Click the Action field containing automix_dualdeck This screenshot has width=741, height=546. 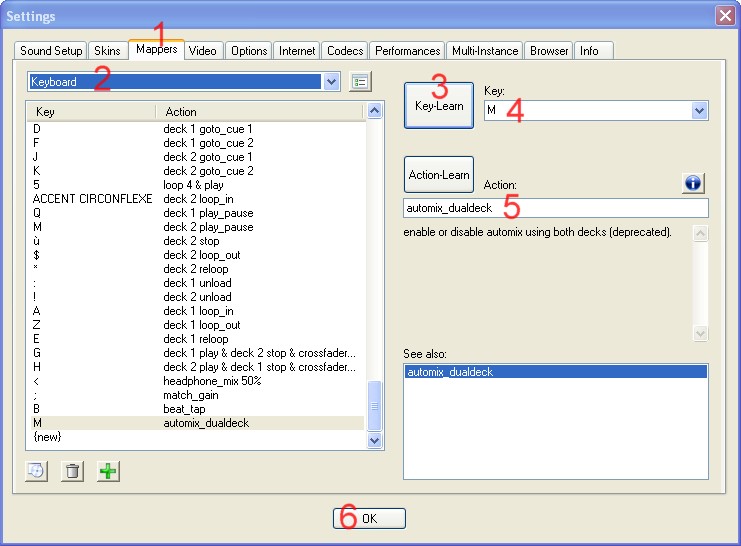point(555,208)
